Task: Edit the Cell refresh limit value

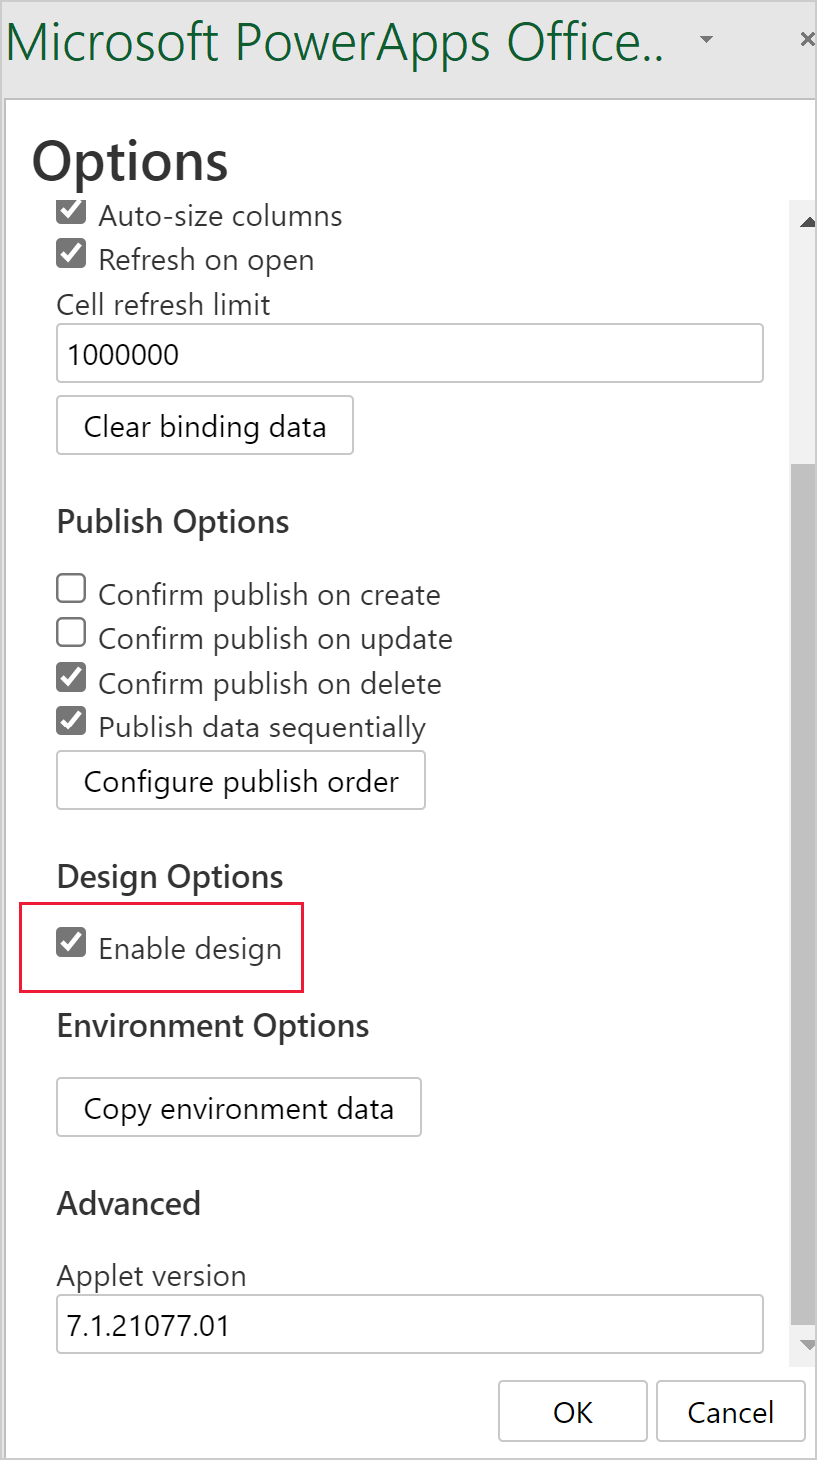Action: click(x=410, y=353)
